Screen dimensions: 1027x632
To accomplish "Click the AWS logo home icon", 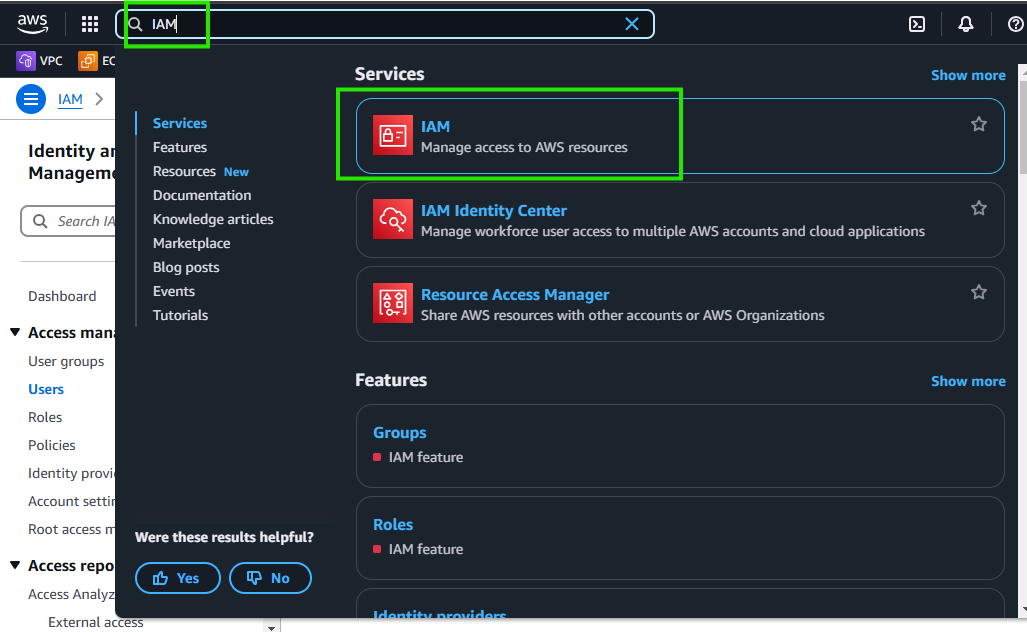I will (32, 24).
